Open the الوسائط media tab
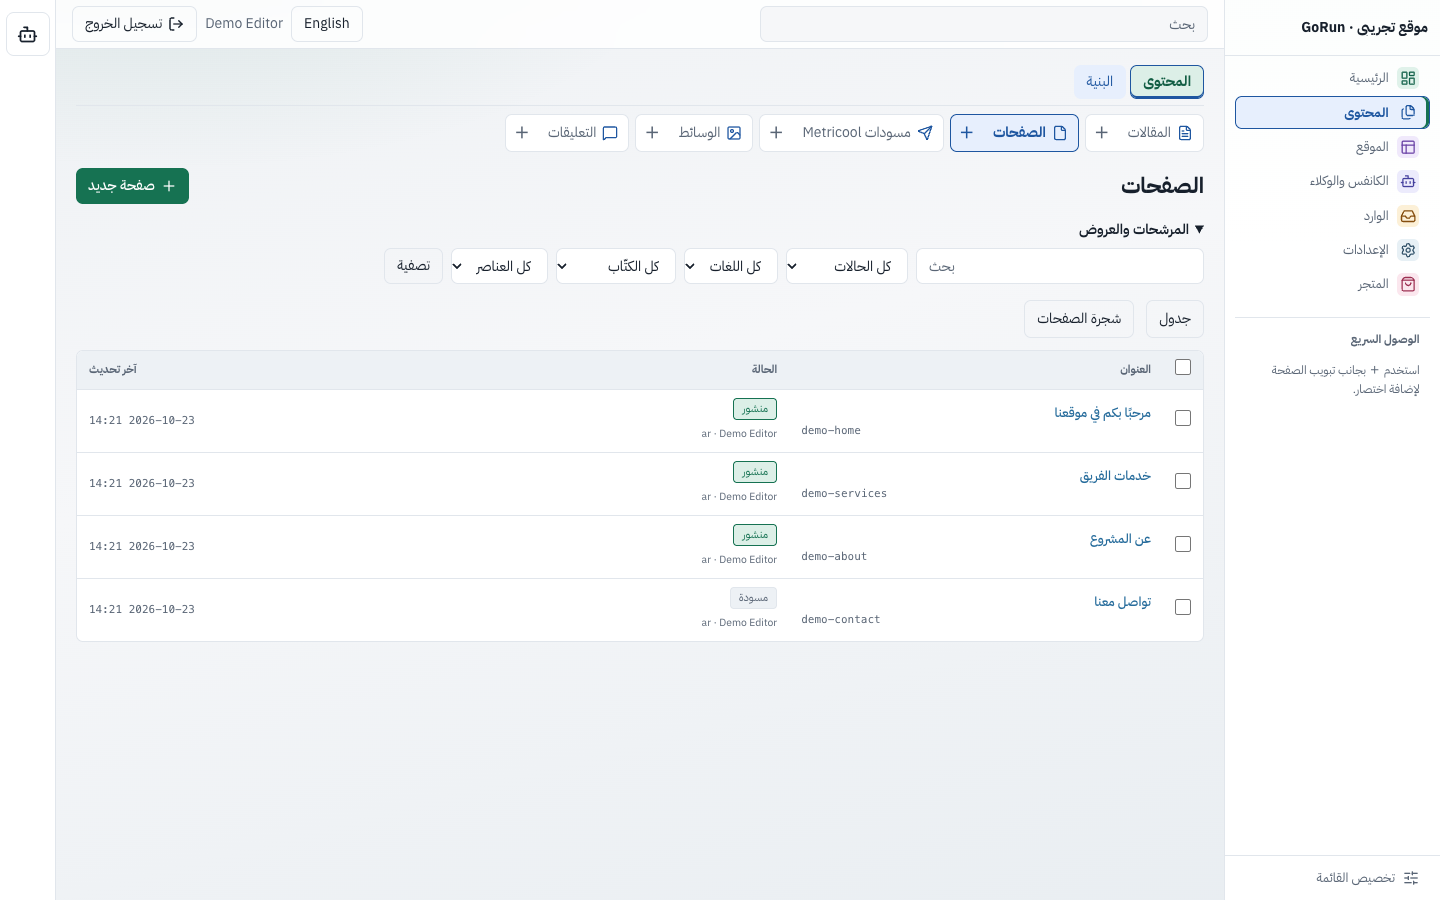The height and width of the screenshot is (900, 1440). click(709, 133)
